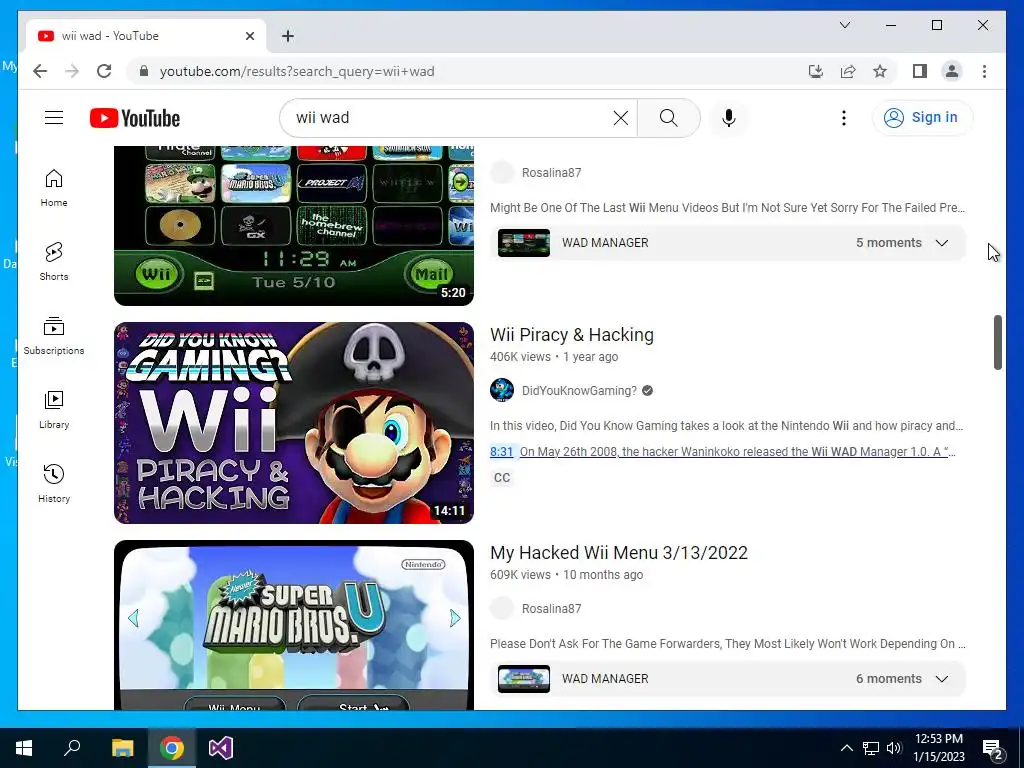The height and width of the screenshot is (768, 1024).
Task: Click the browser address bar URL
Action: (297, 71)
